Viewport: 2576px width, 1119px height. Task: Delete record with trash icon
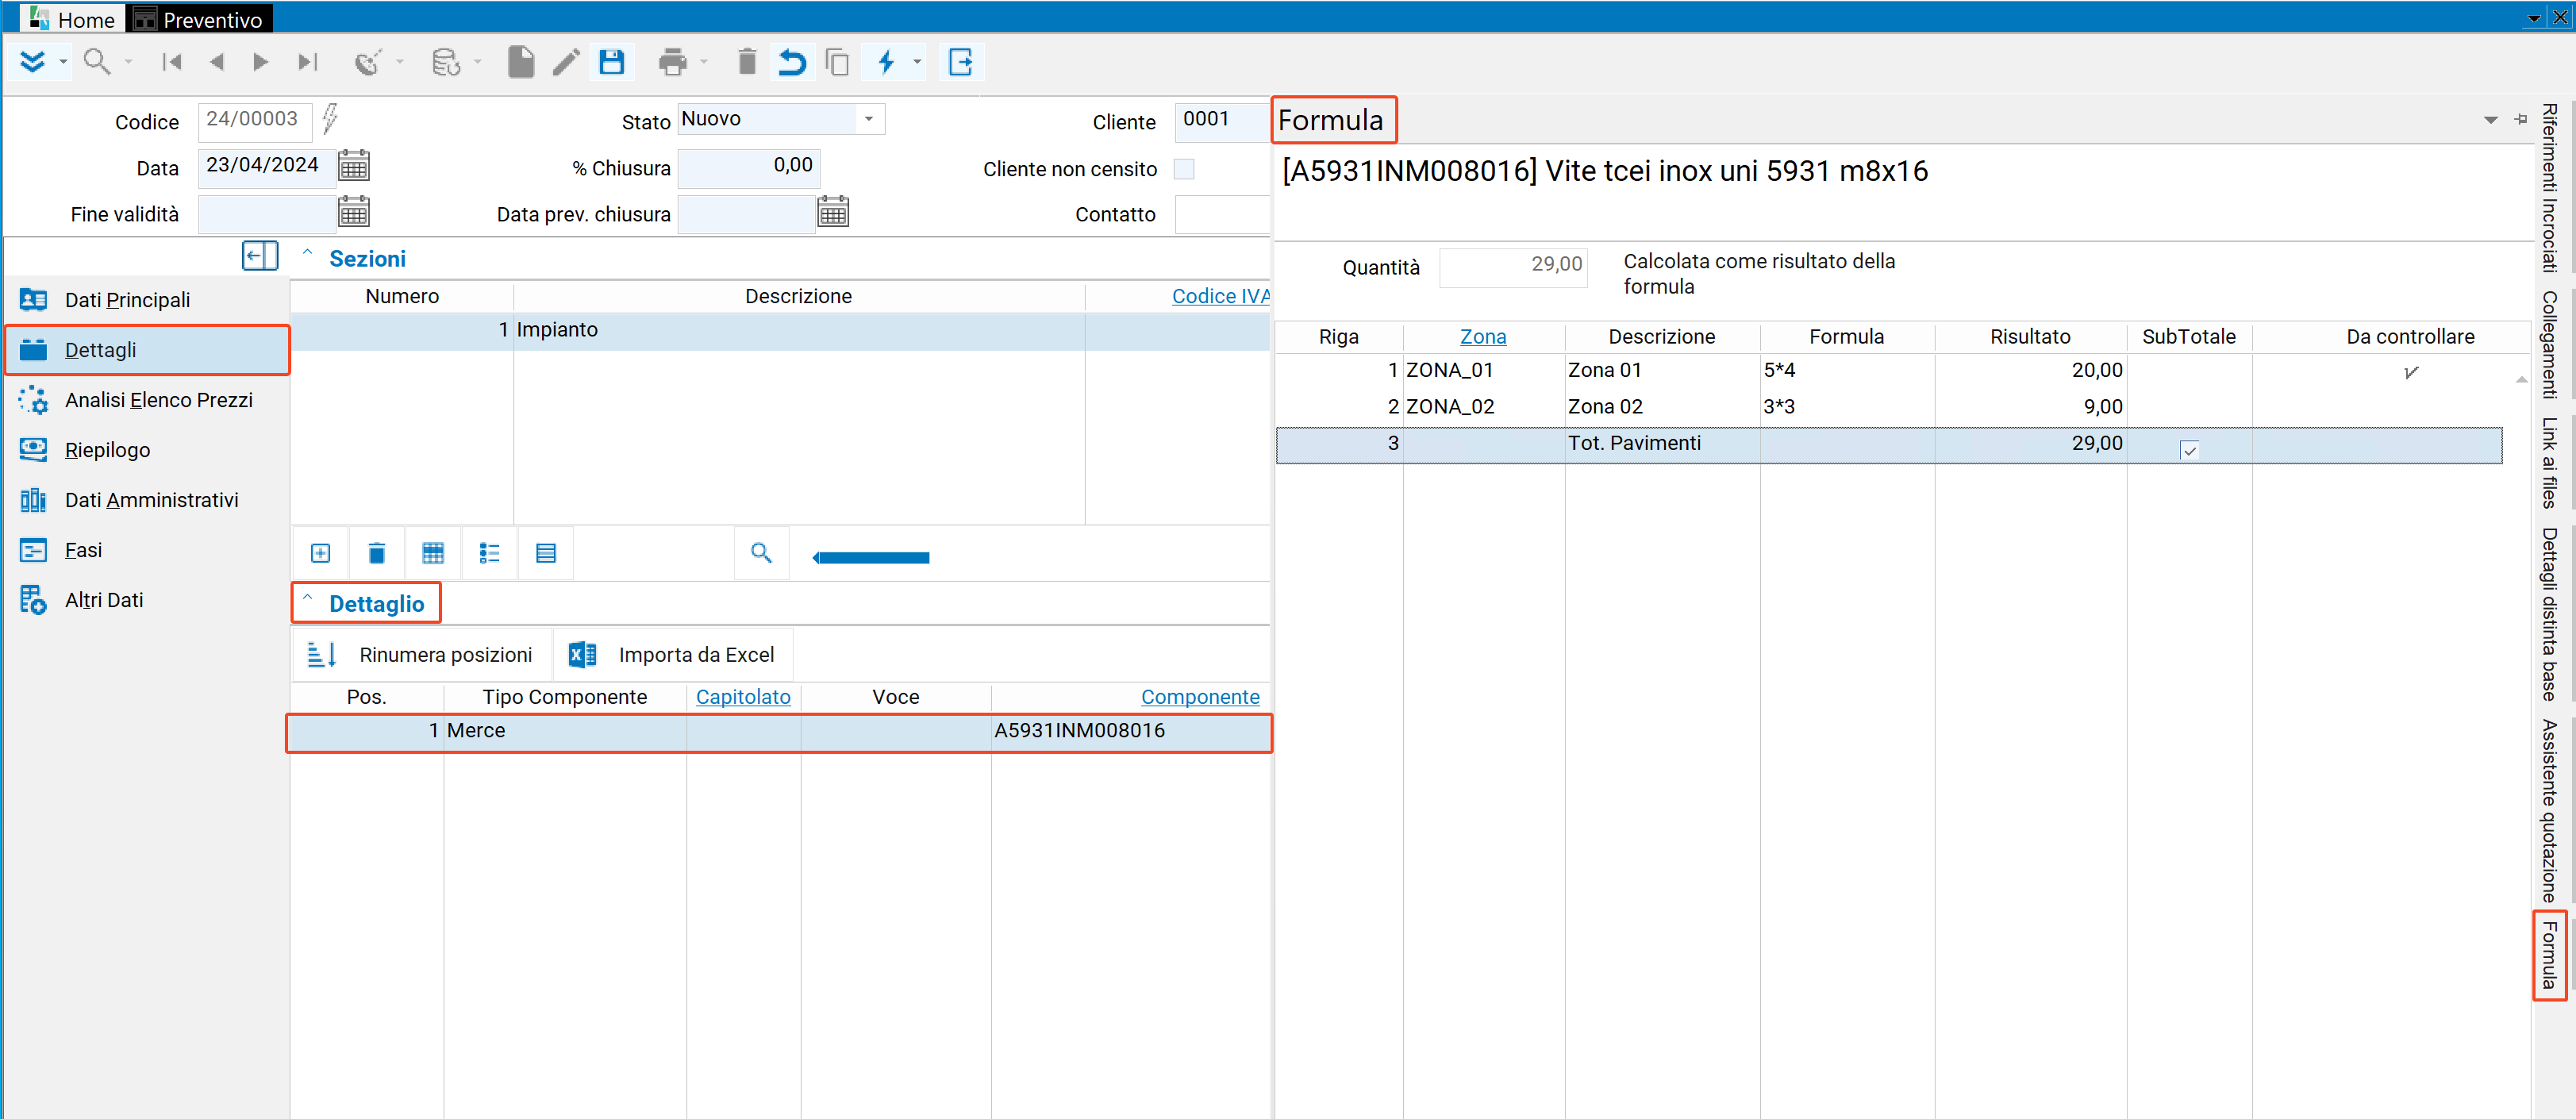coord(746,62)
